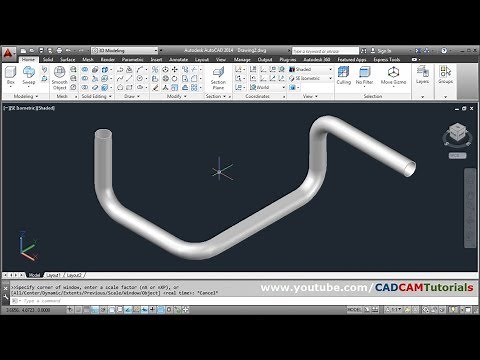This screenshot has width=480, height=360.
Task: Expand the Modify panel
Action: [x=176, y=96]
